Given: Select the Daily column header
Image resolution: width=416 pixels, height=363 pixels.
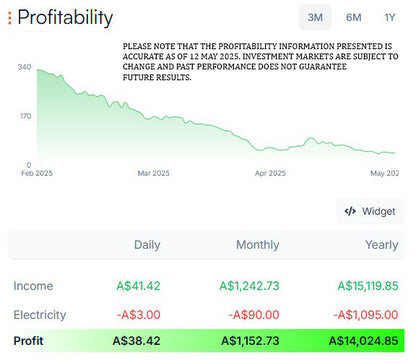Looking at the screenshot, I should [x=147, y=245].
